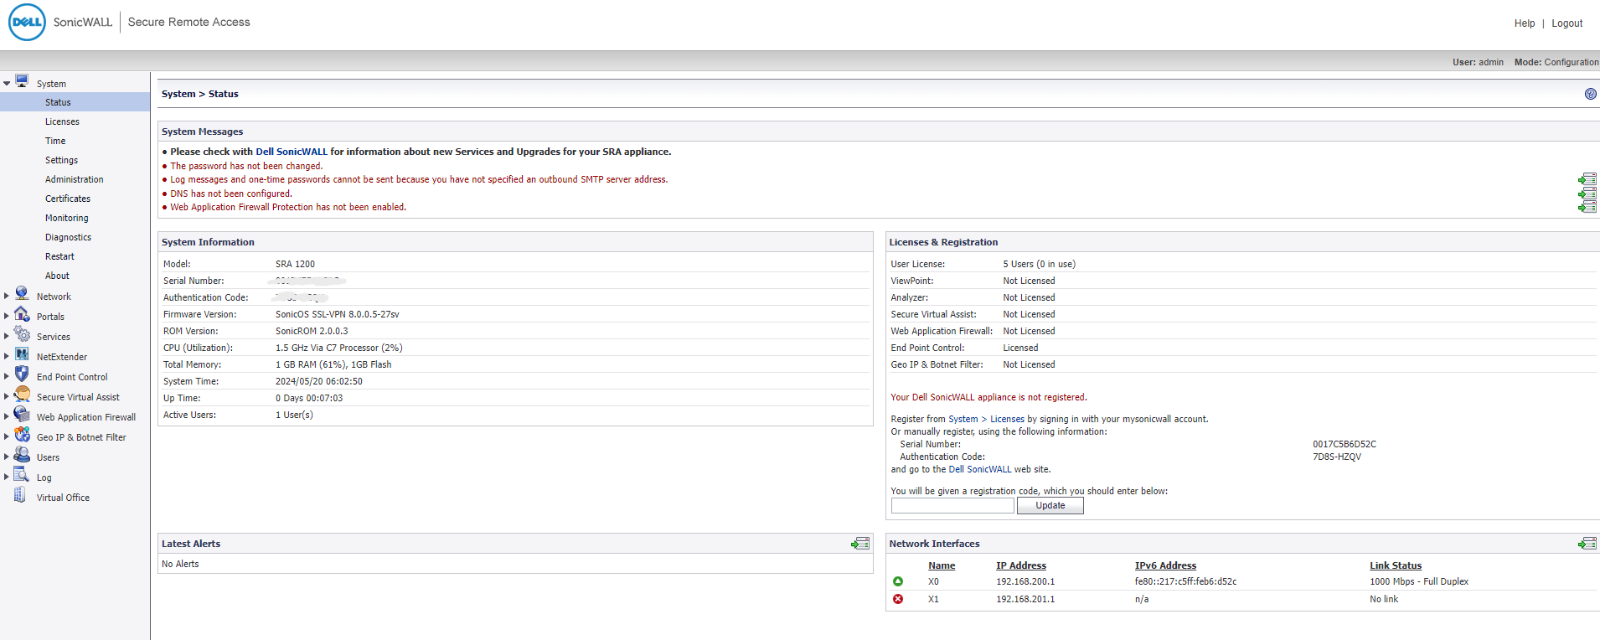The height and width of the screenshot is (640, 1600).
Task: Open the Certificates page
Action: coord(68,199)
